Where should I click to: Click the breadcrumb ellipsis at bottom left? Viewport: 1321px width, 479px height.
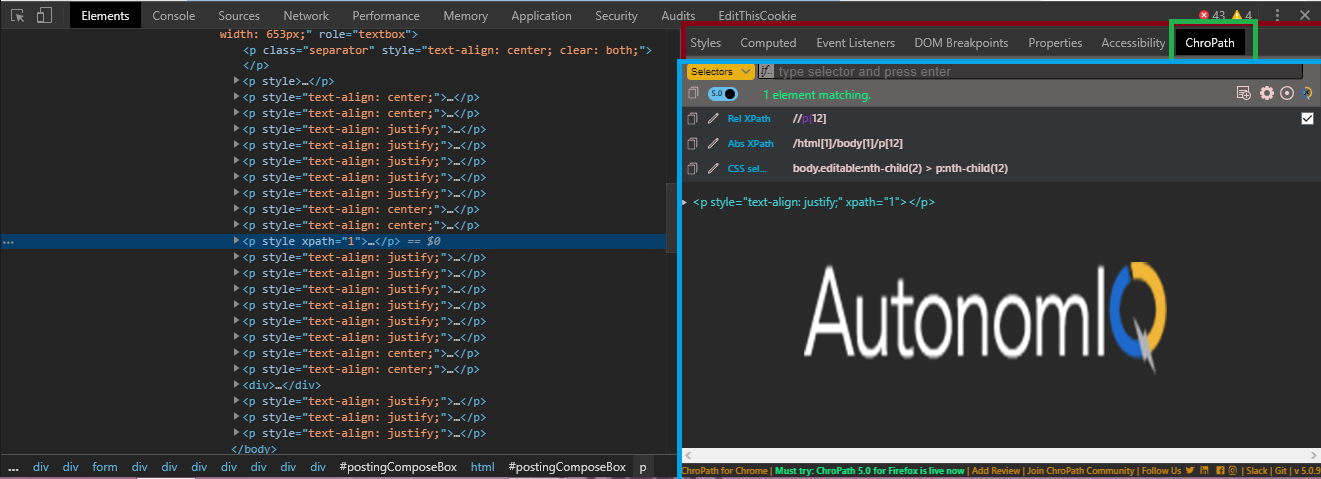[x=13, y=467]
